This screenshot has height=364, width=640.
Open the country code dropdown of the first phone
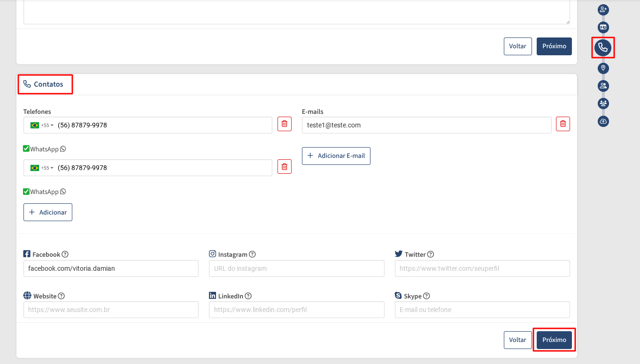point(42,125)
